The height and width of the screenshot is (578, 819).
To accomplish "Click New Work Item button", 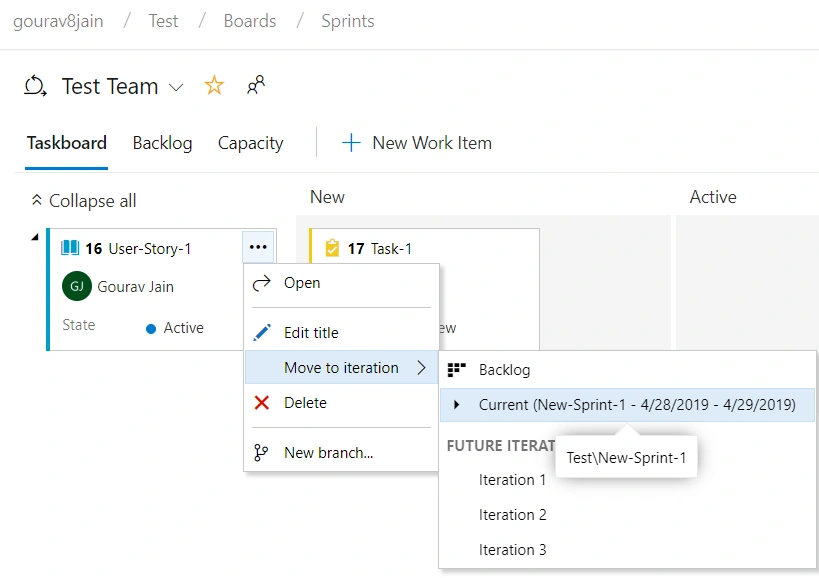I will point(417,143).
